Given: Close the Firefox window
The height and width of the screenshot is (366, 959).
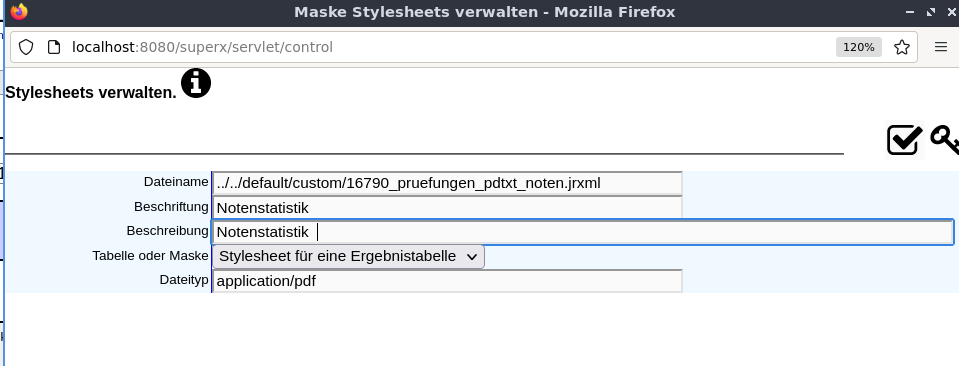Looking at the screenshot, I should click(950, 12).
